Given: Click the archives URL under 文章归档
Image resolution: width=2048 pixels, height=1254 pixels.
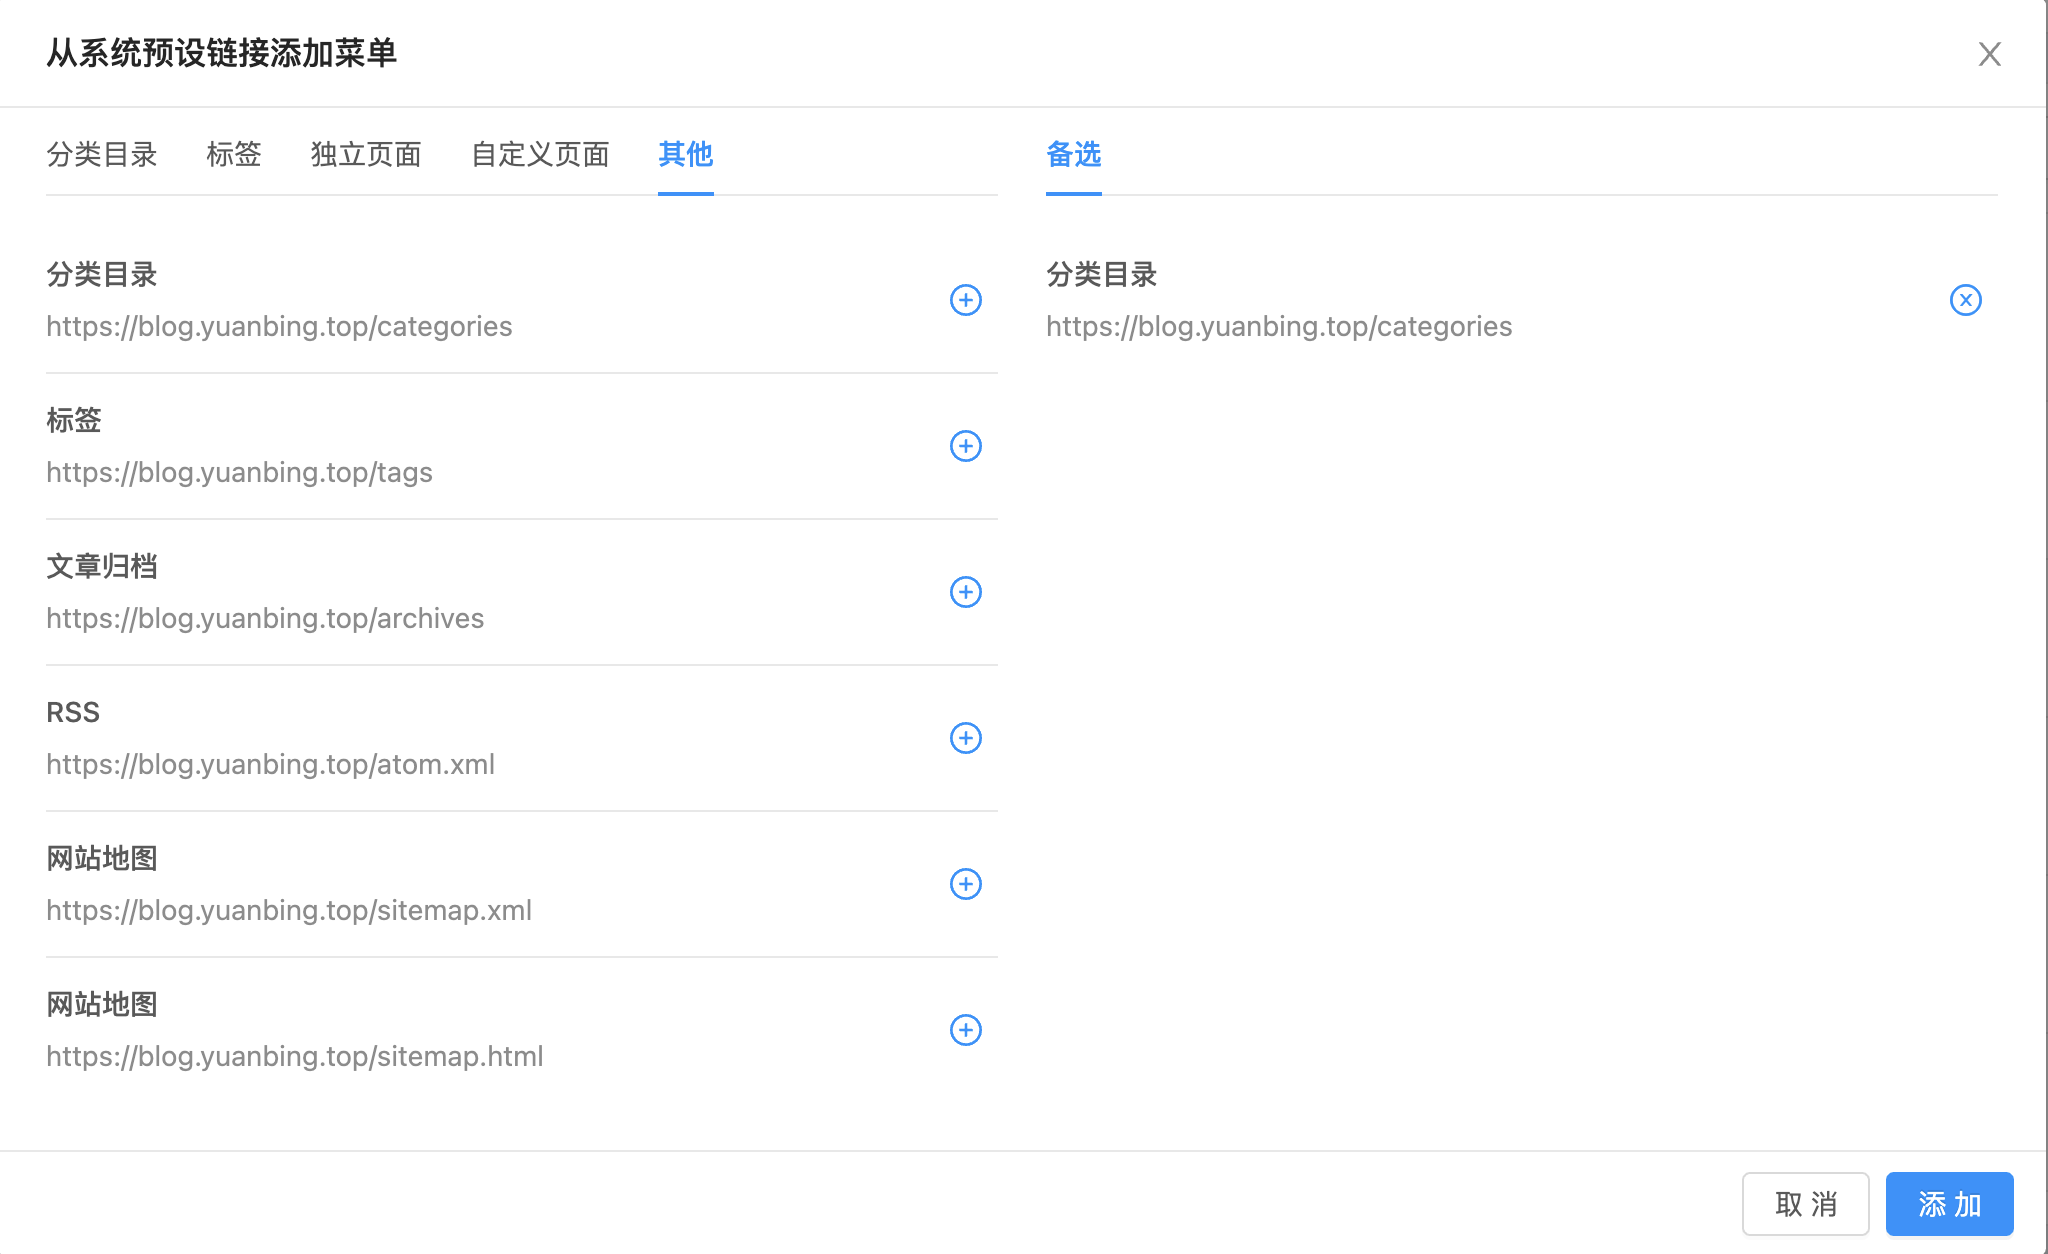Looking at the screenshot, I should click(x=264, y=618).
